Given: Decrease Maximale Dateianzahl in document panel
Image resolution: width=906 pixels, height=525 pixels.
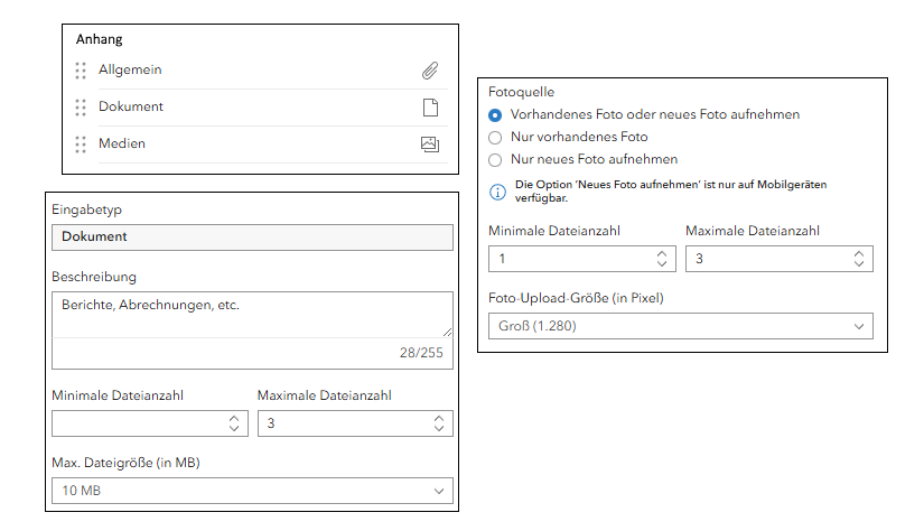Looking at the screenshot, I should pyautogui.click(x=439, y=429).
